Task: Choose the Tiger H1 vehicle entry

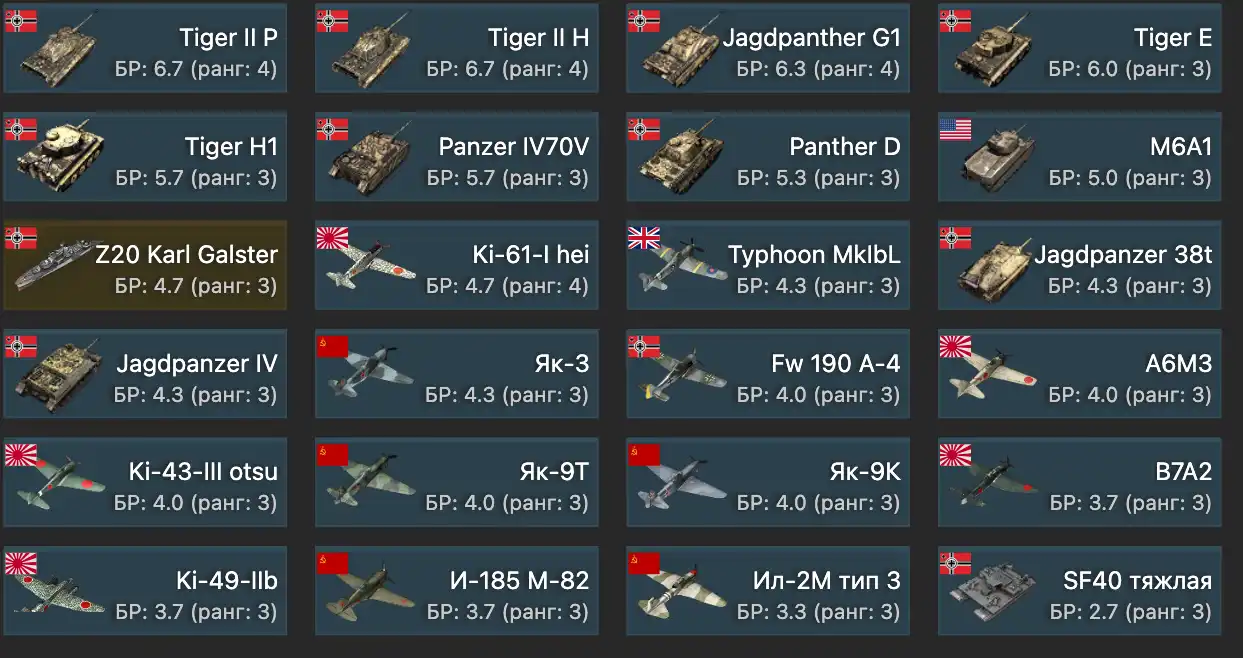Action: pos(145,158)
